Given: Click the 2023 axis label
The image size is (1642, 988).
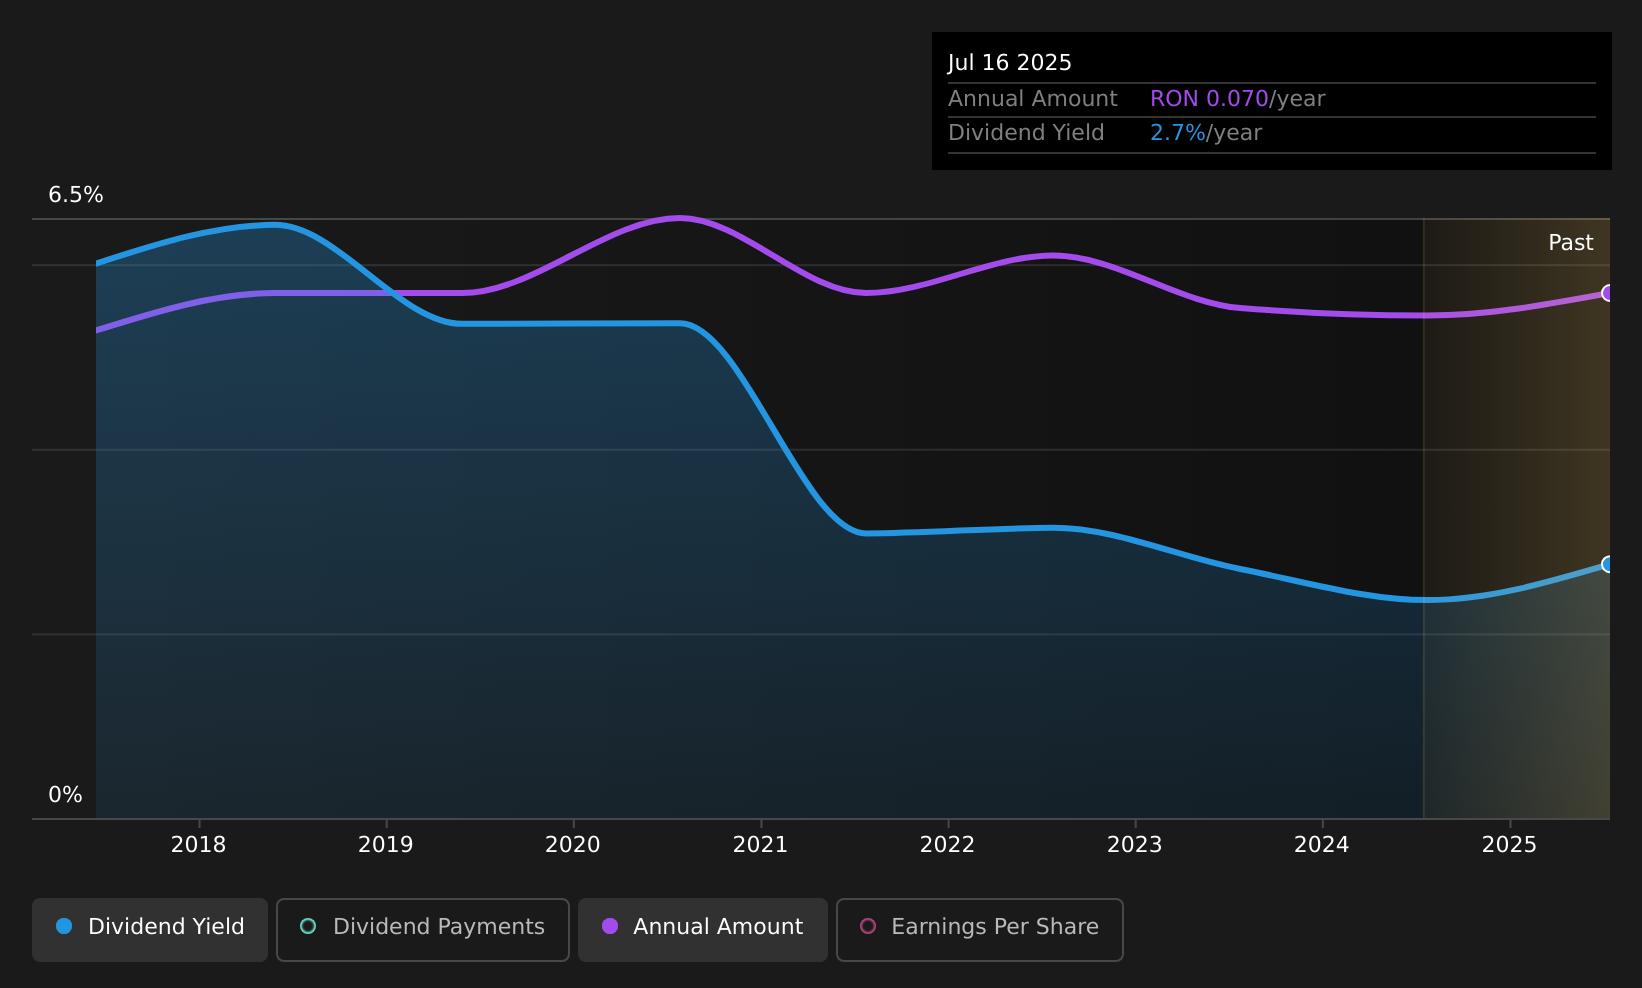Looking at the screenshot, I should pyautogui.click(x=1135, y=845).
